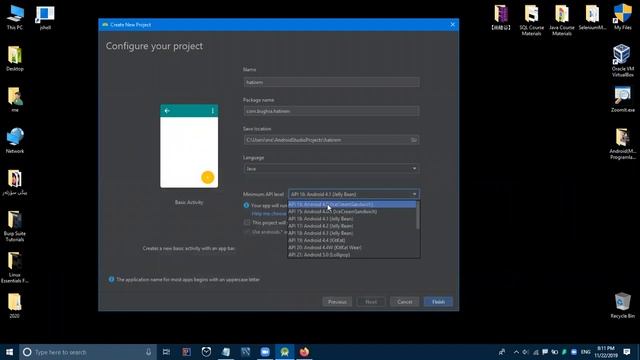Click the ENG language indicator in tray
640x360 pixels.
[586, 352]
